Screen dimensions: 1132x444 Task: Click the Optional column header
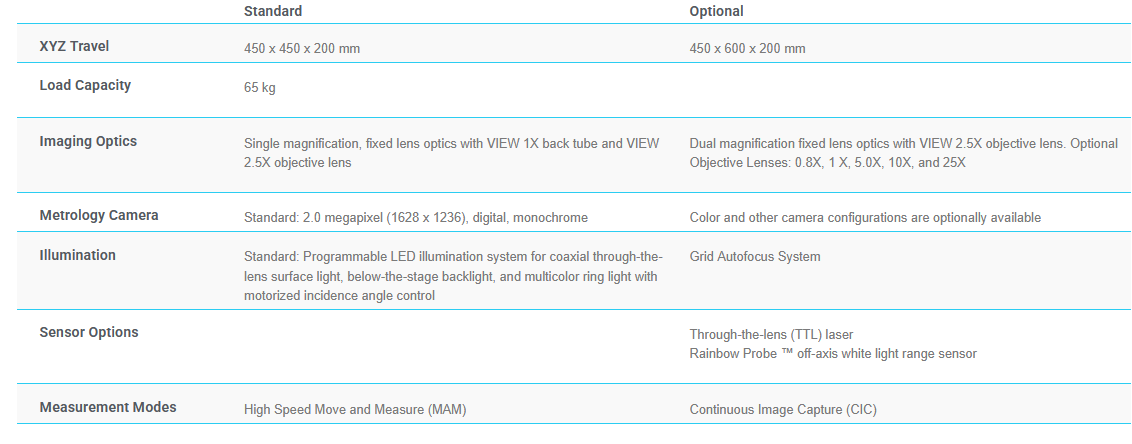pyautogui.click(x=716, y=11)
